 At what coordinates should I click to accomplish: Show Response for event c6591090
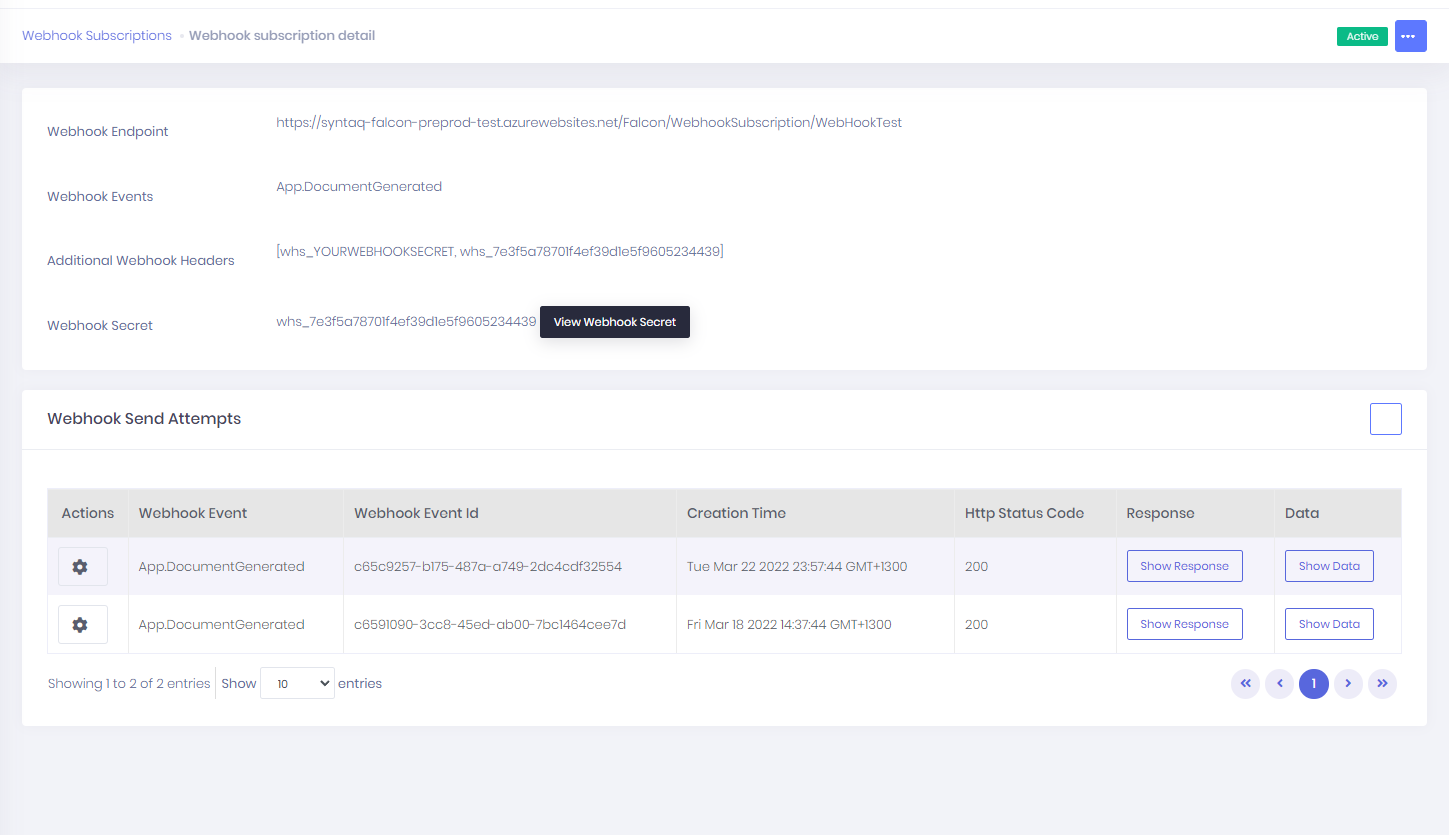click(x=1184, y=624)
